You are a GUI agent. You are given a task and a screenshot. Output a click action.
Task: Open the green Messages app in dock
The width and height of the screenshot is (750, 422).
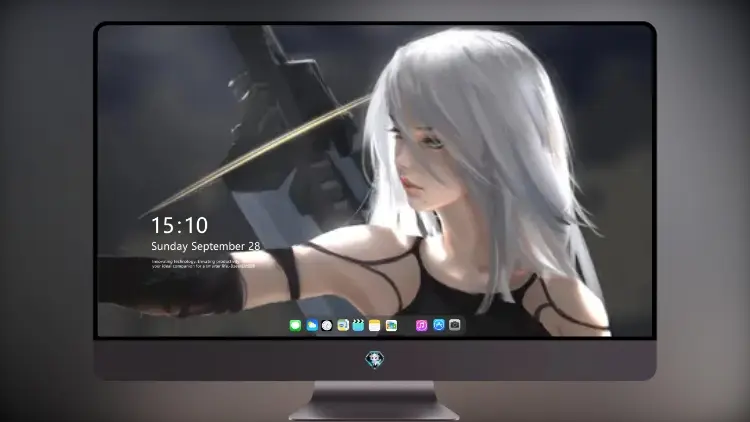(295, 325)
